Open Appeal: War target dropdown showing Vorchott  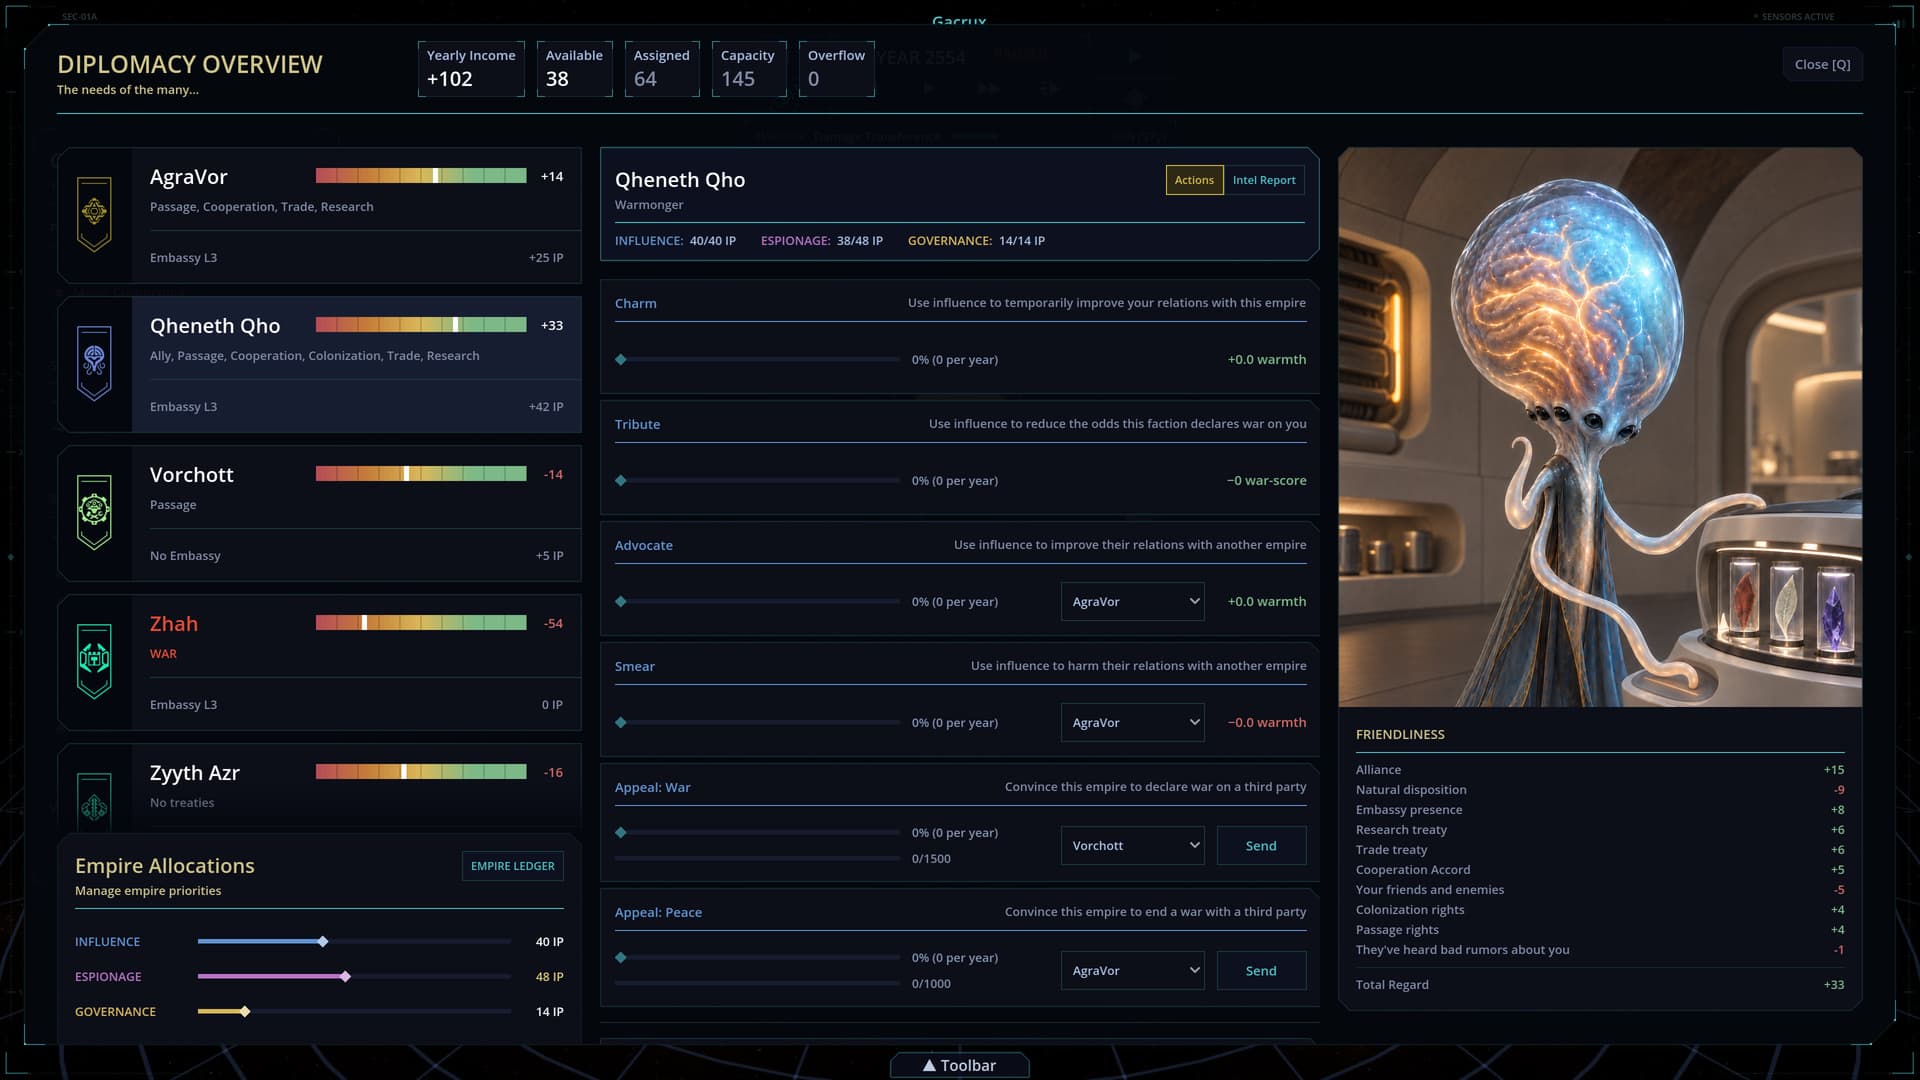click(1132, 846)
